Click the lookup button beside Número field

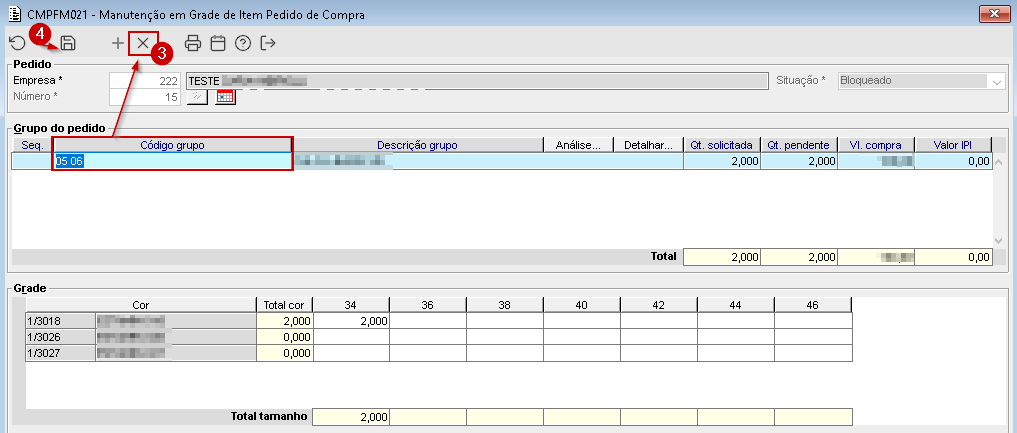point(197,97)
